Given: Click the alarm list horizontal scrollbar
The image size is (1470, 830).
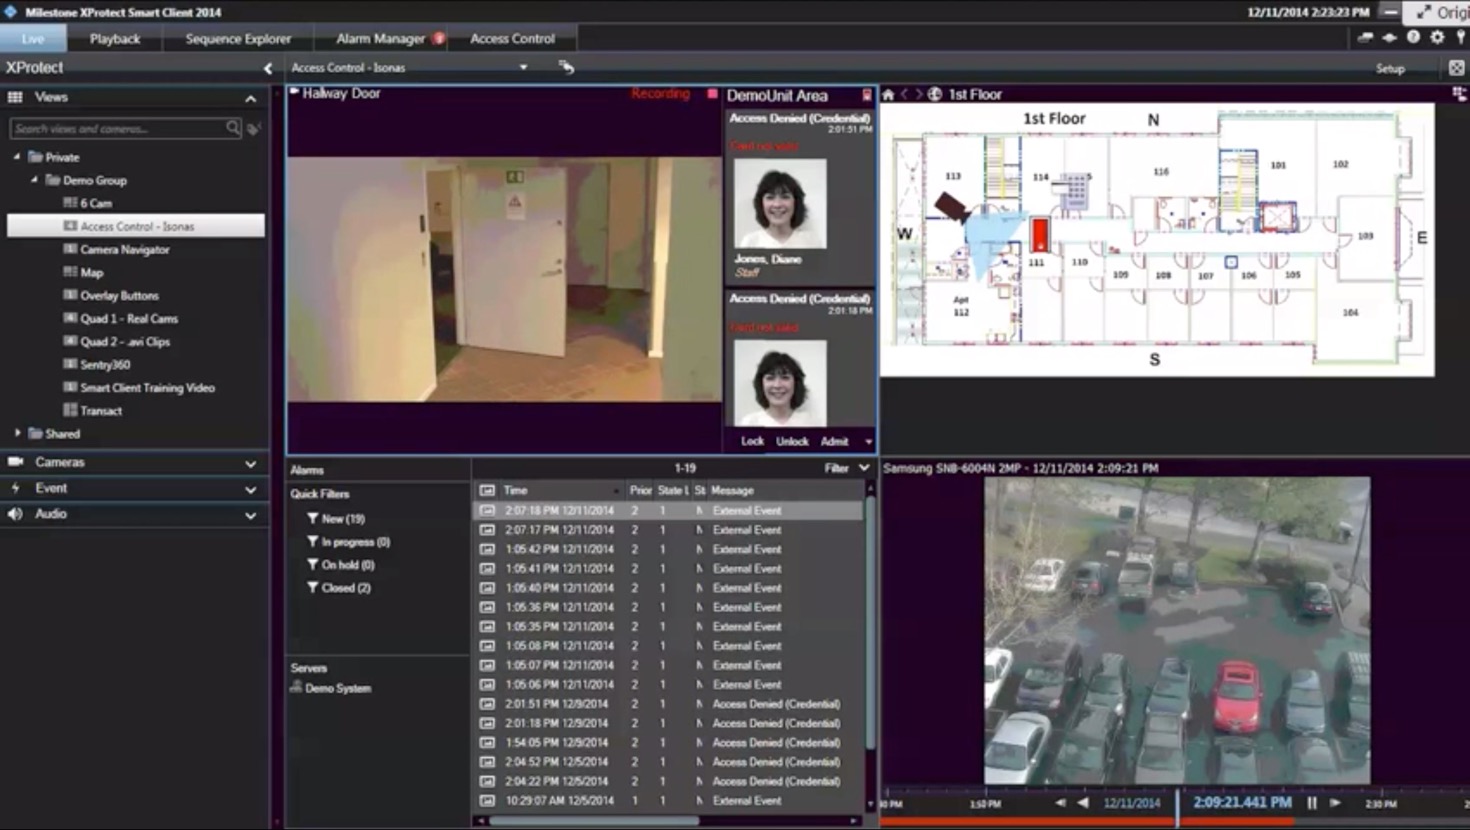Looking at the screenshot, I should pos(594,821).
